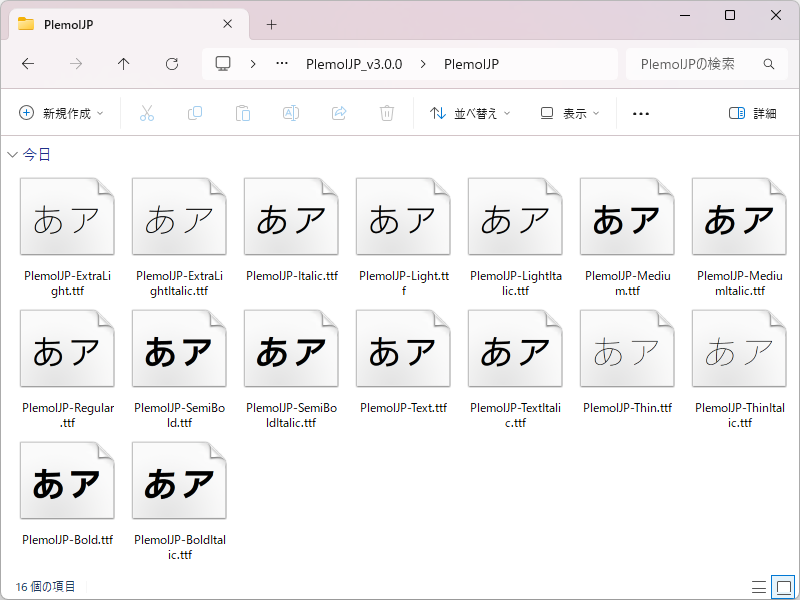
Task: Select large icons layout at bottom right
Action: click(x=780, y=589)
